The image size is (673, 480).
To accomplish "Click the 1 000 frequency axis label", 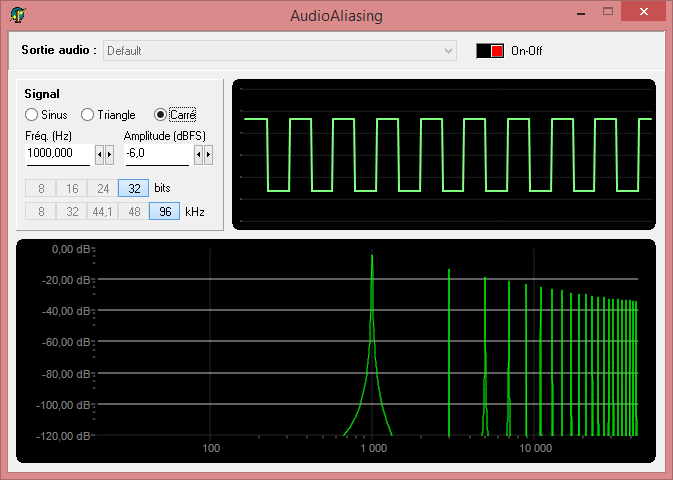I will [x=373, y=448].
